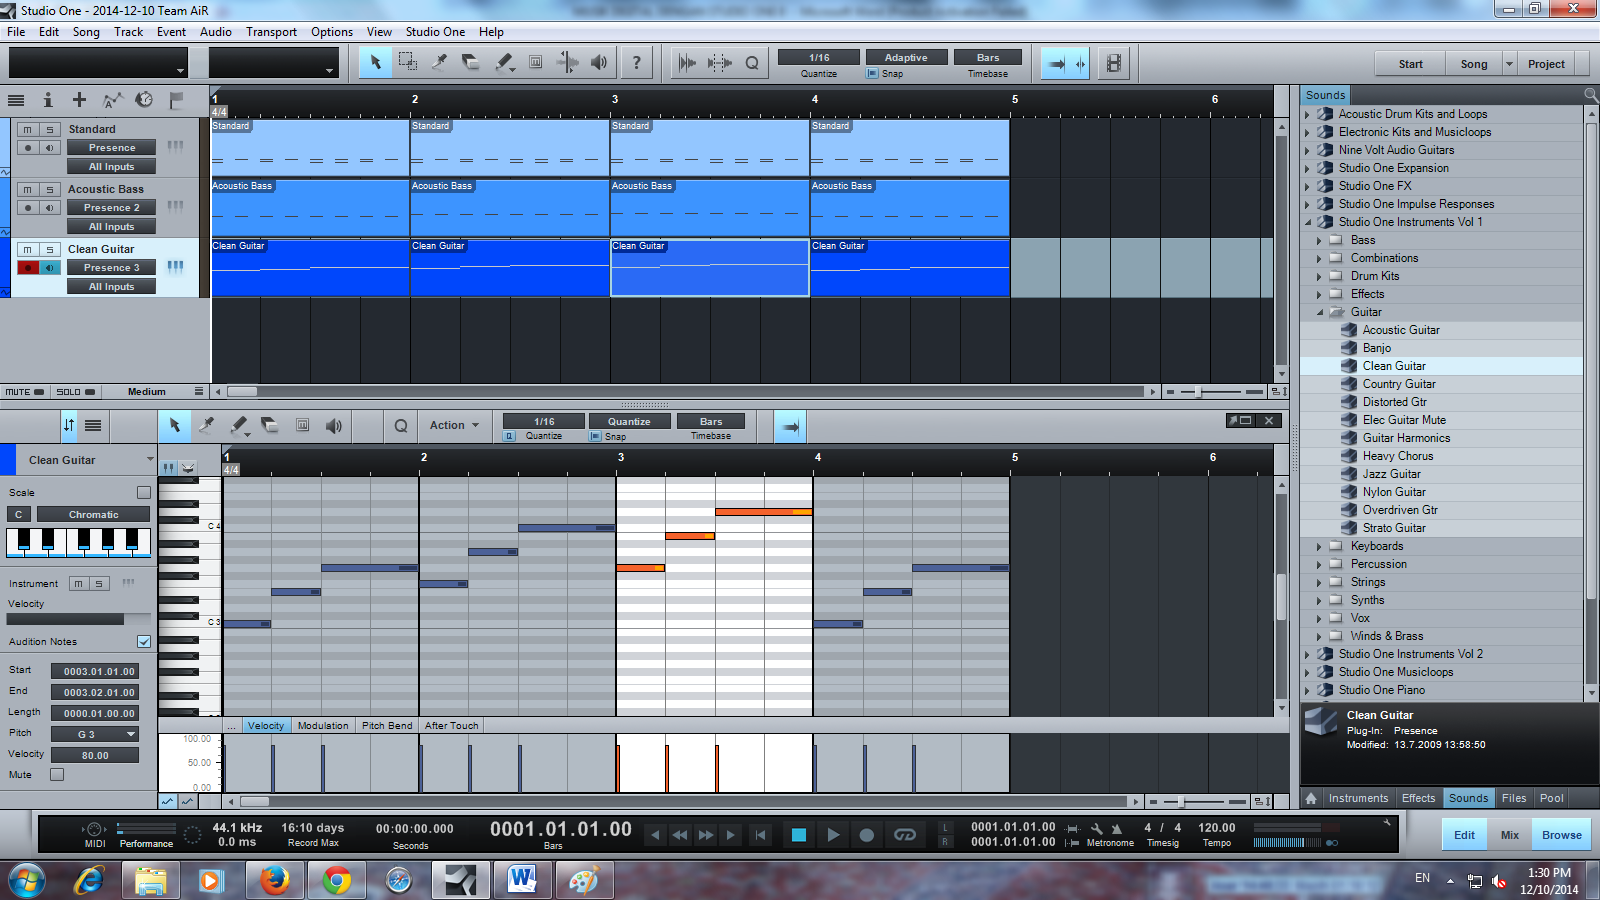Click the Quantize Q icon in main toolbar
The width and height of the screenshot is (1600, 900).
pos(752,63)
